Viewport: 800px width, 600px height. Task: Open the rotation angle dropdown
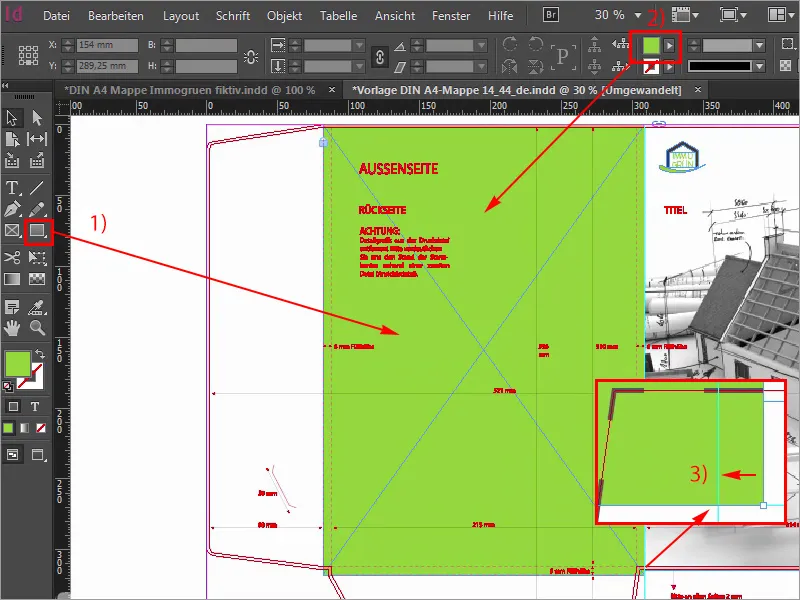point(481,45)
